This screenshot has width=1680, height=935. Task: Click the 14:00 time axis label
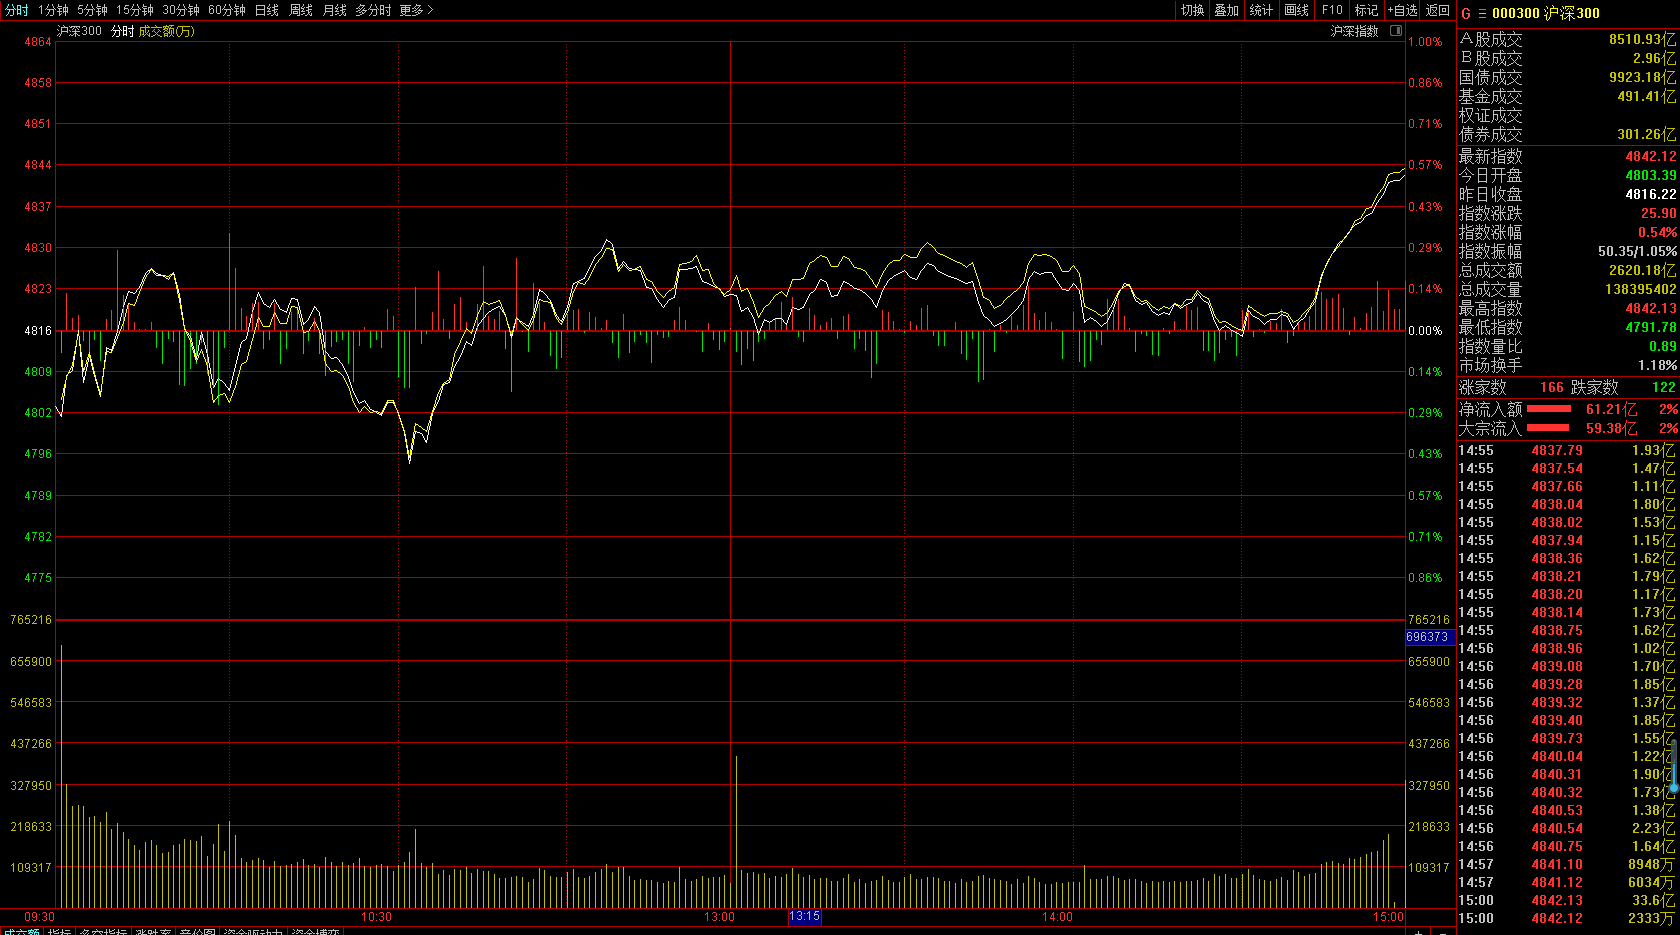click(1058, 916)
